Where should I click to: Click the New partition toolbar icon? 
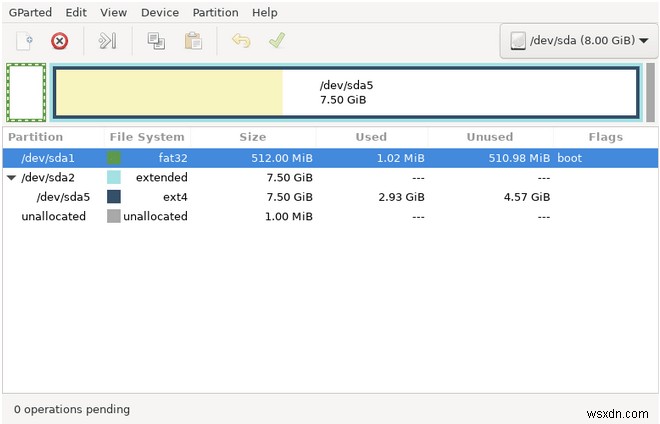(25, 41)
